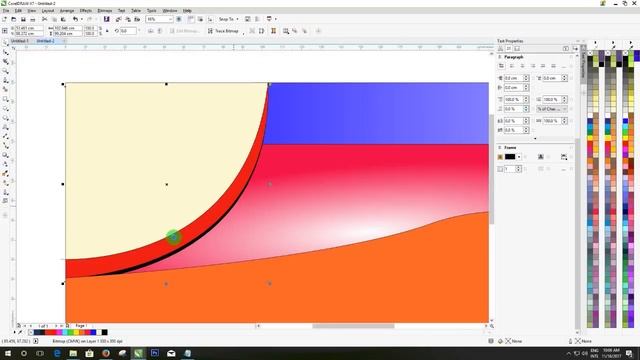Click the Snap To button

(226, 19)
